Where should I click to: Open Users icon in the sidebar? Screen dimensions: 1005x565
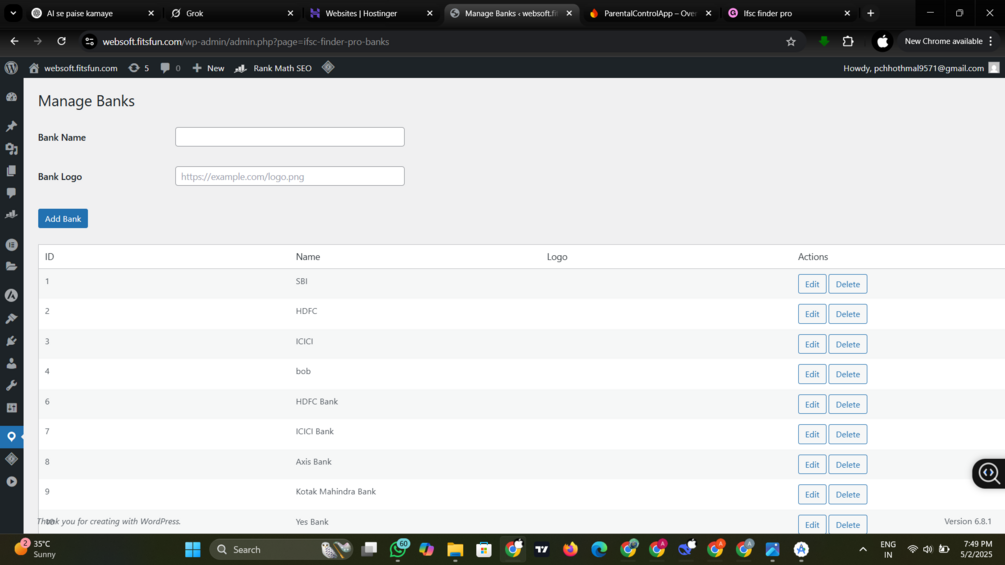pyautogui.click(x=12, y=363)
